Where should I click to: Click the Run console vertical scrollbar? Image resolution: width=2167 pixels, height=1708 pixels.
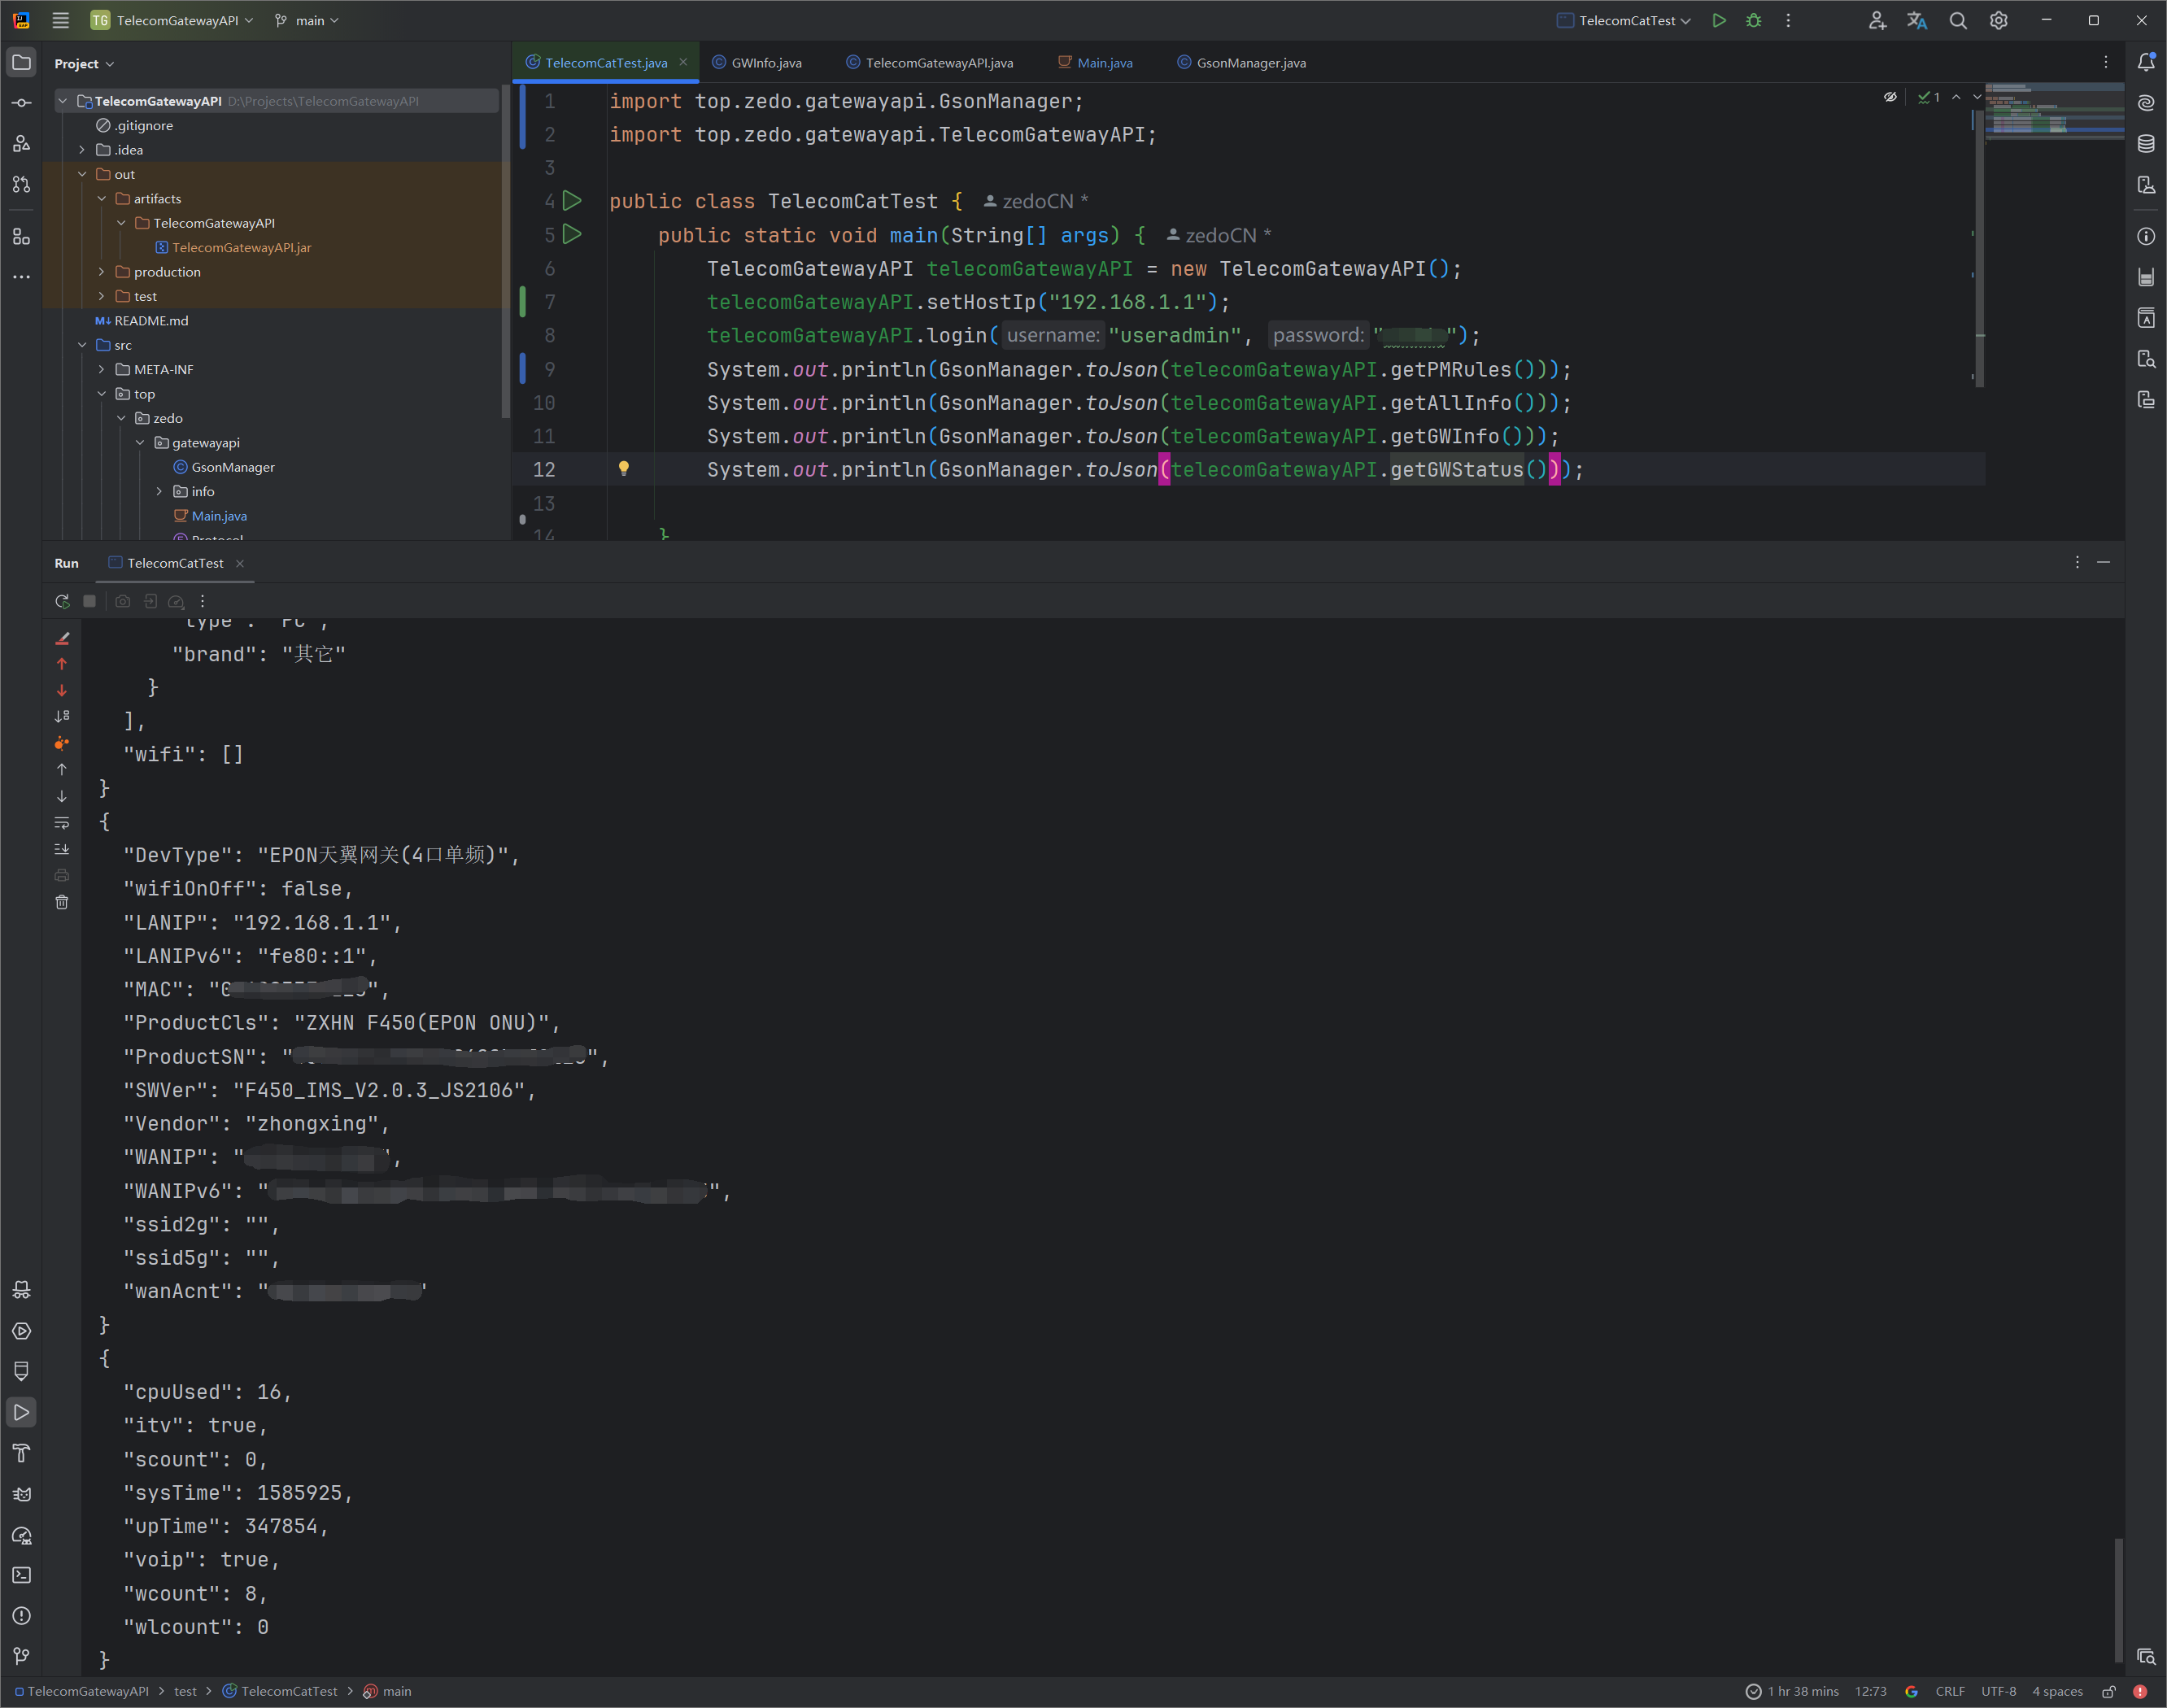pos(2117,1598)
